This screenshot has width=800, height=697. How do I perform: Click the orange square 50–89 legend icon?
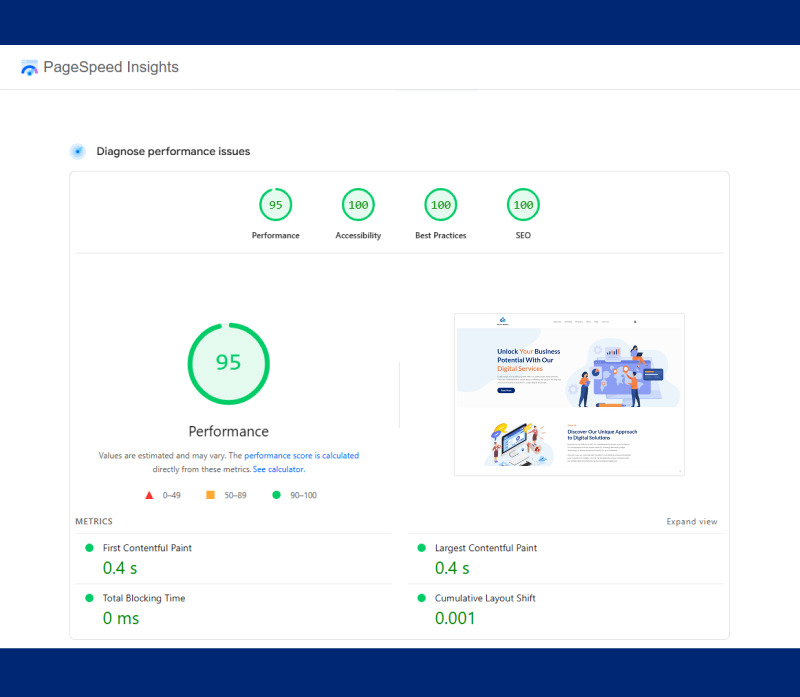click(210, 495)
